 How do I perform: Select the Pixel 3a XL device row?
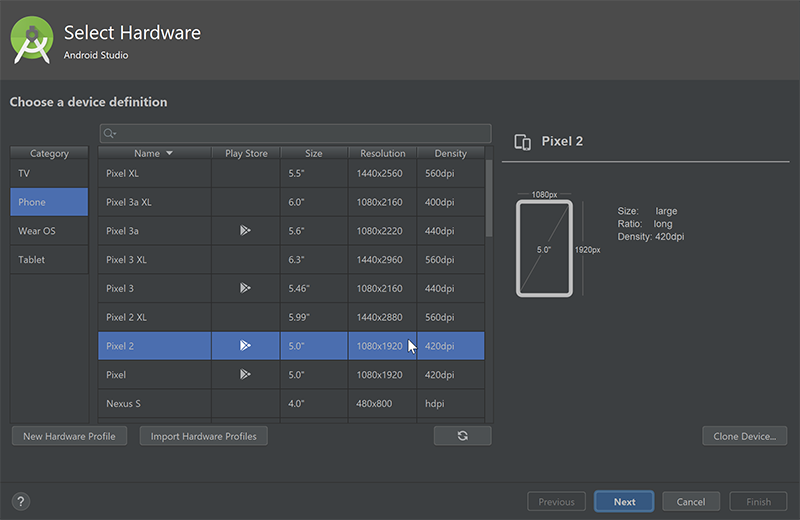pyautogui.click(x=291, y=202)
